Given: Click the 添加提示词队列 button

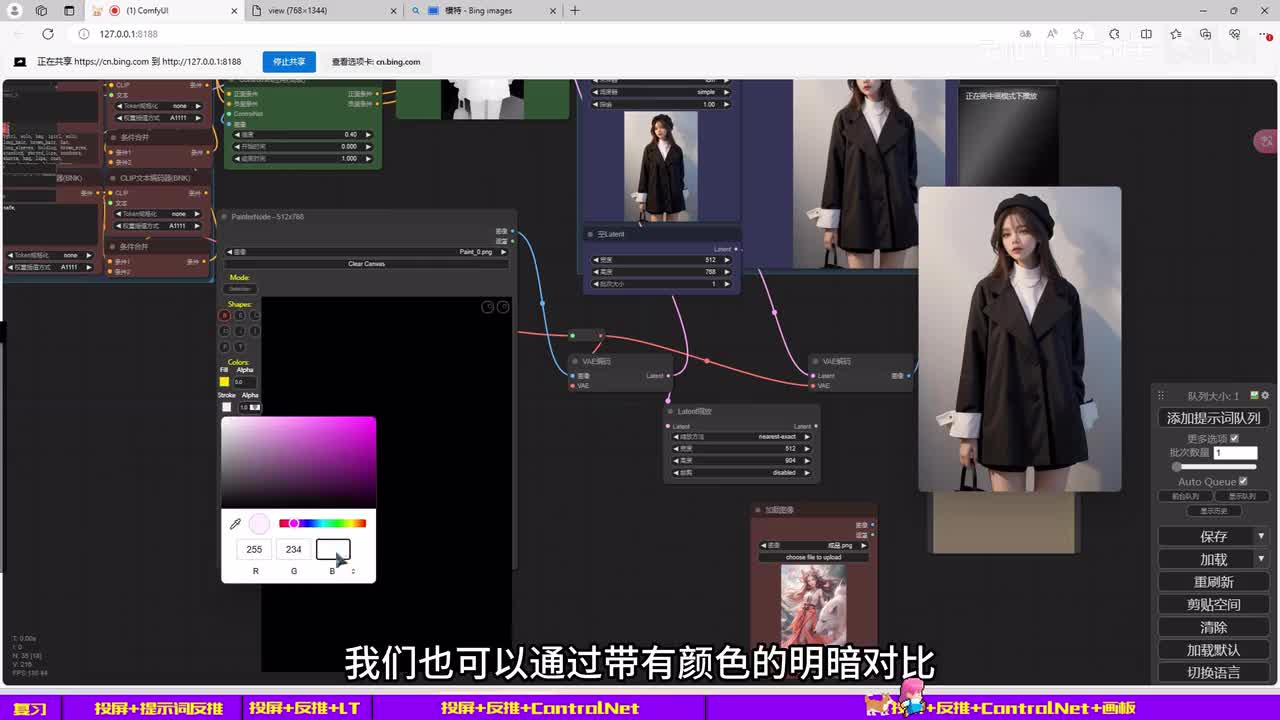Looking at the screenshot, I should click(1213, 418).
